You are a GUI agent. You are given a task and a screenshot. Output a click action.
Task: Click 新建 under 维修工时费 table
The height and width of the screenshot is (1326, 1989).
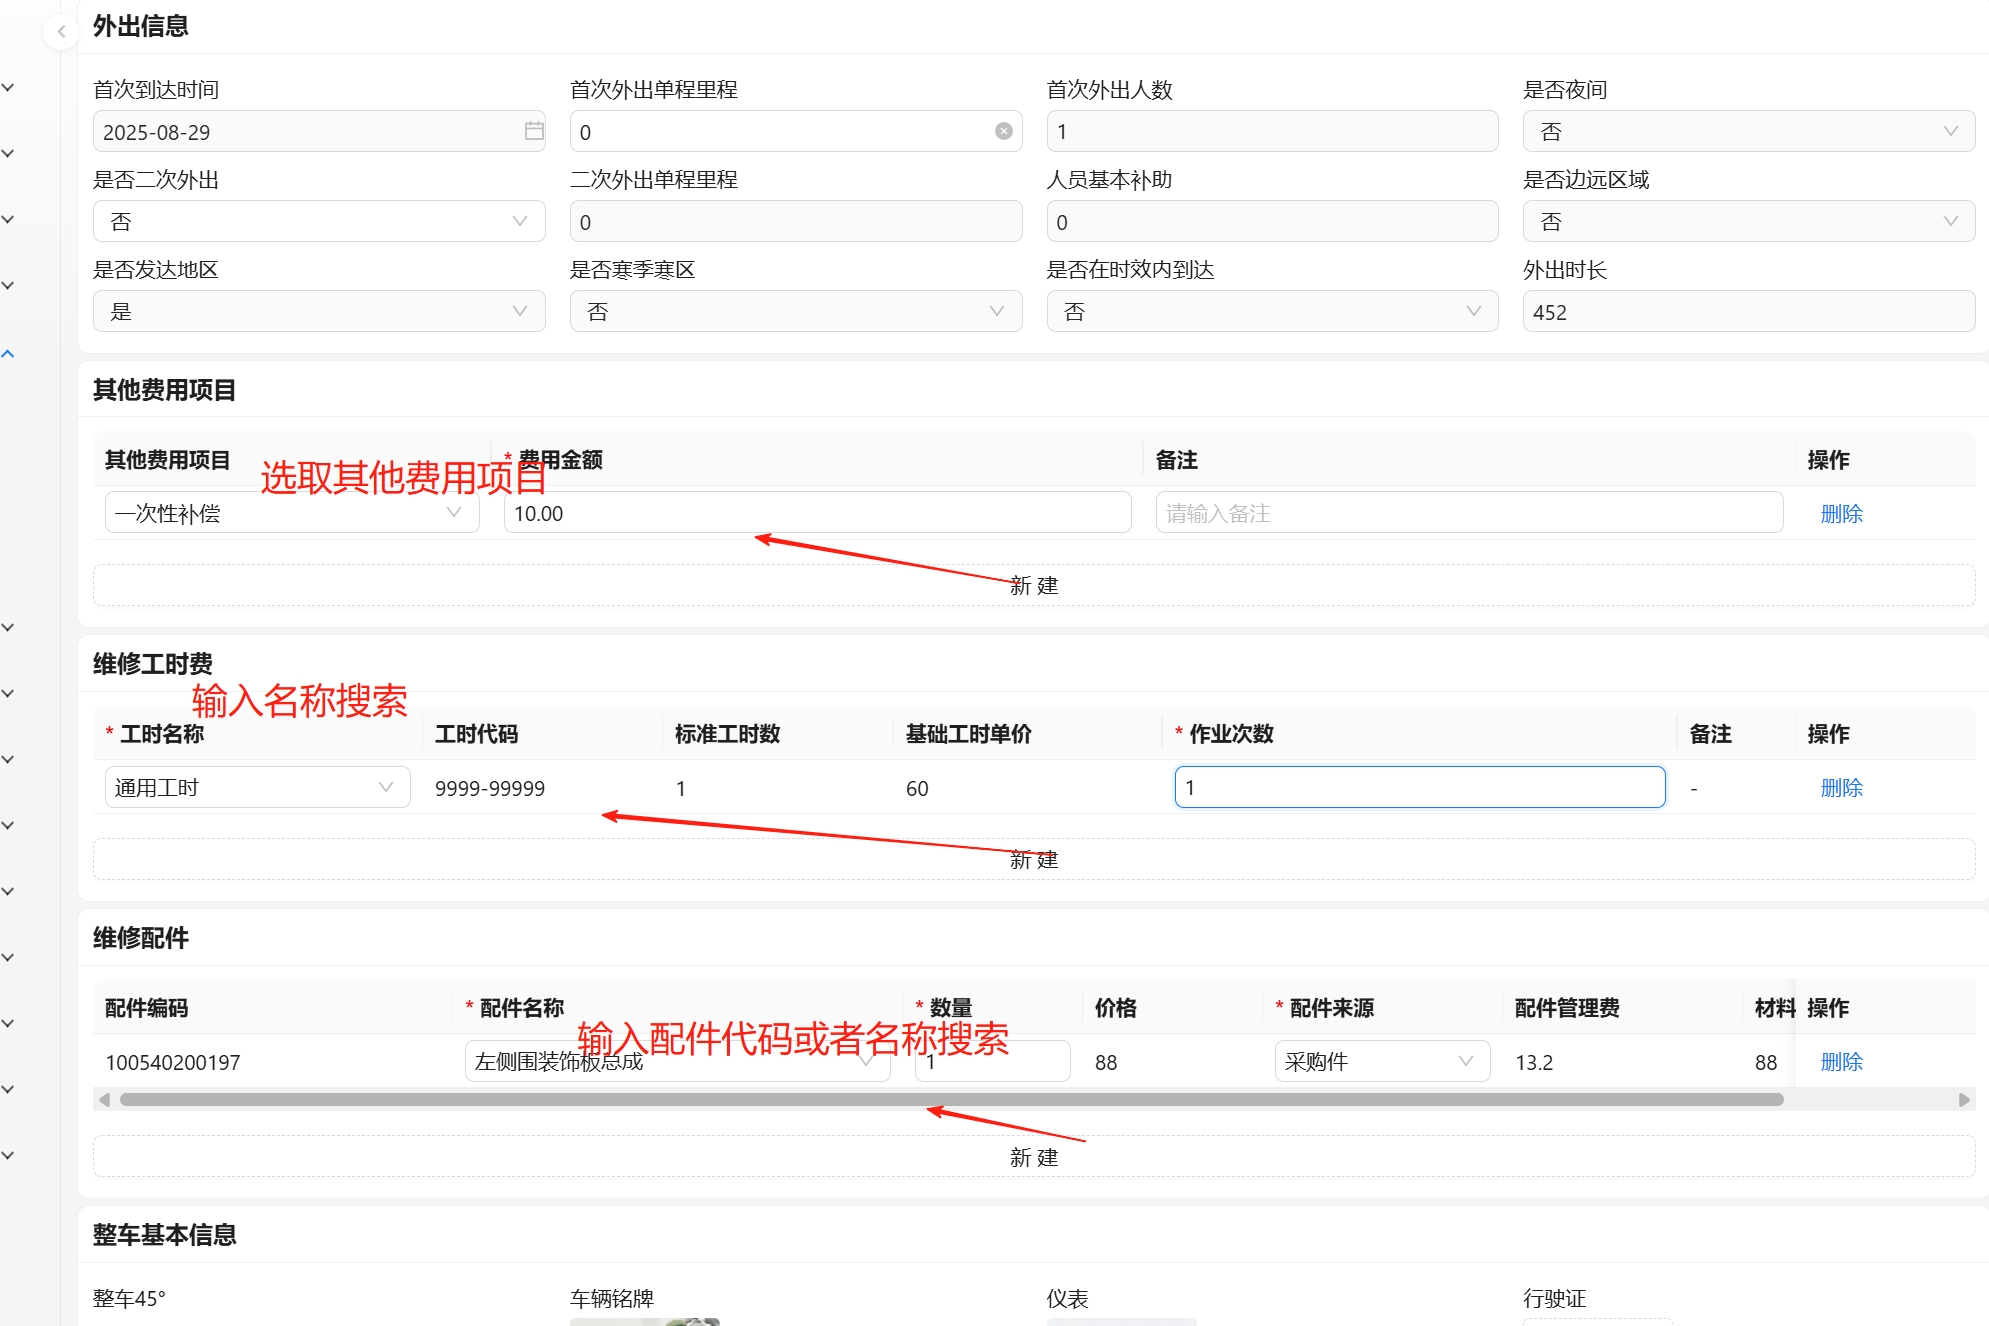click(x=1034, y=859)
